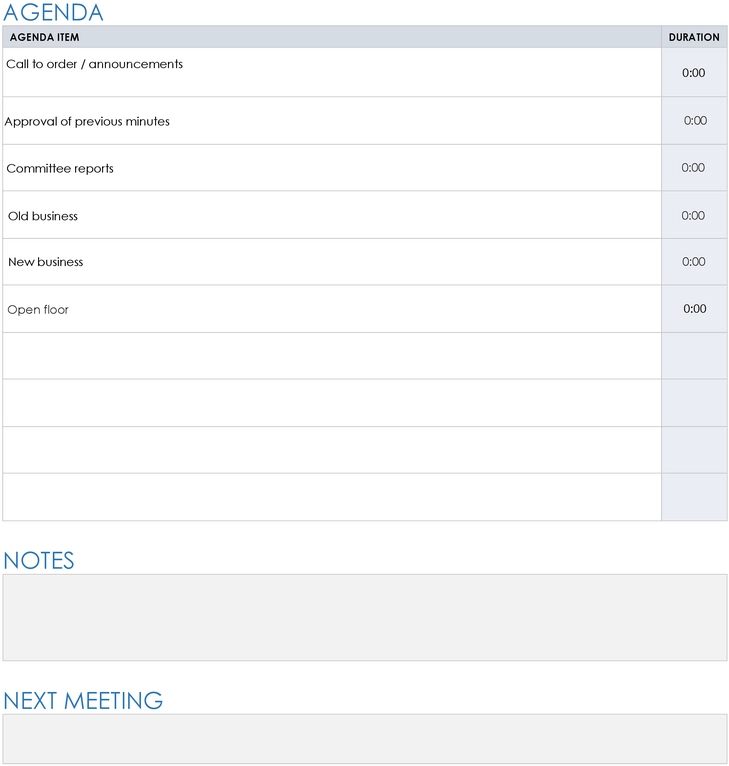Click the 'Old business' agenda cell
Image resolution: width=729 pixels, height=766 pixels.
(x=332, y=215)
